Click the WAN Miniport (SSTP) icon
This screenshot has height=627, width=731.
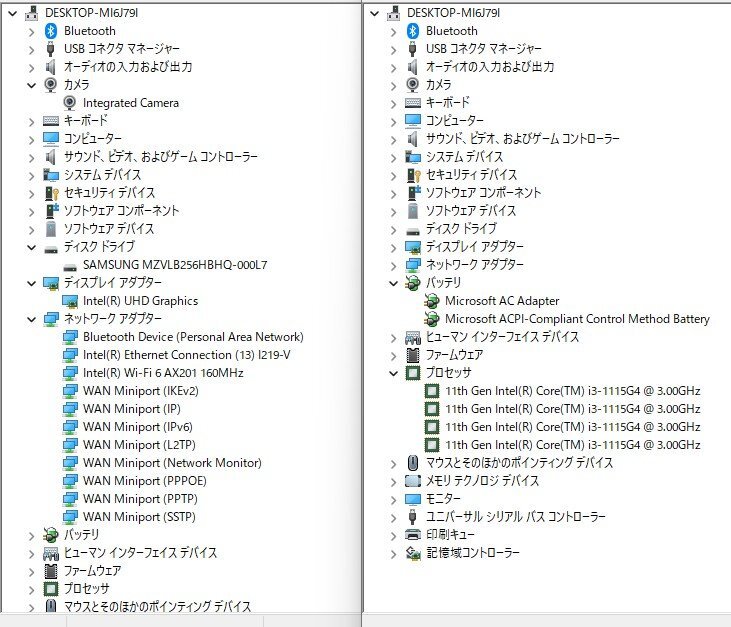(x=70, y=517)
